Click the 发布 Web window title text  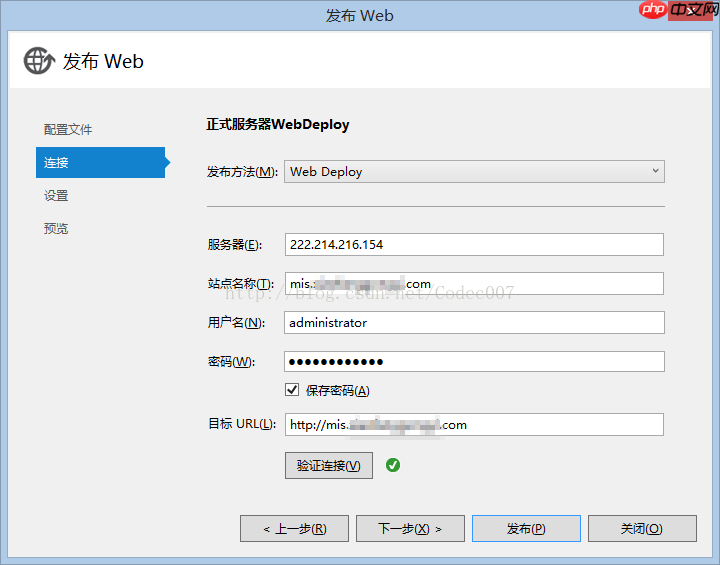coord(360,16)
